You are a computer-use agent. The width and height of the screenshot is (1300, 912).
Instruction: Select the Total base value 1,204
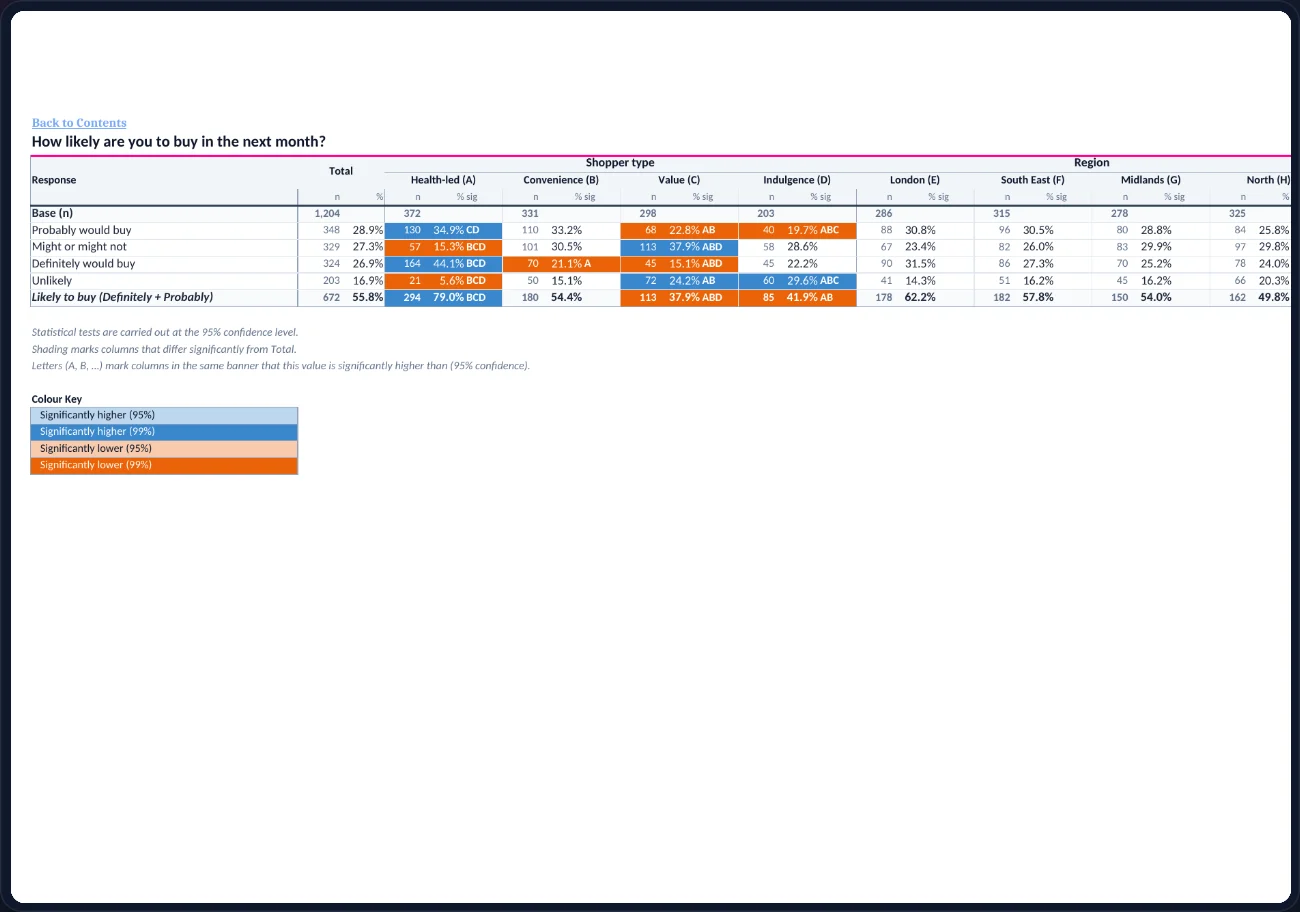coord(327,213)
